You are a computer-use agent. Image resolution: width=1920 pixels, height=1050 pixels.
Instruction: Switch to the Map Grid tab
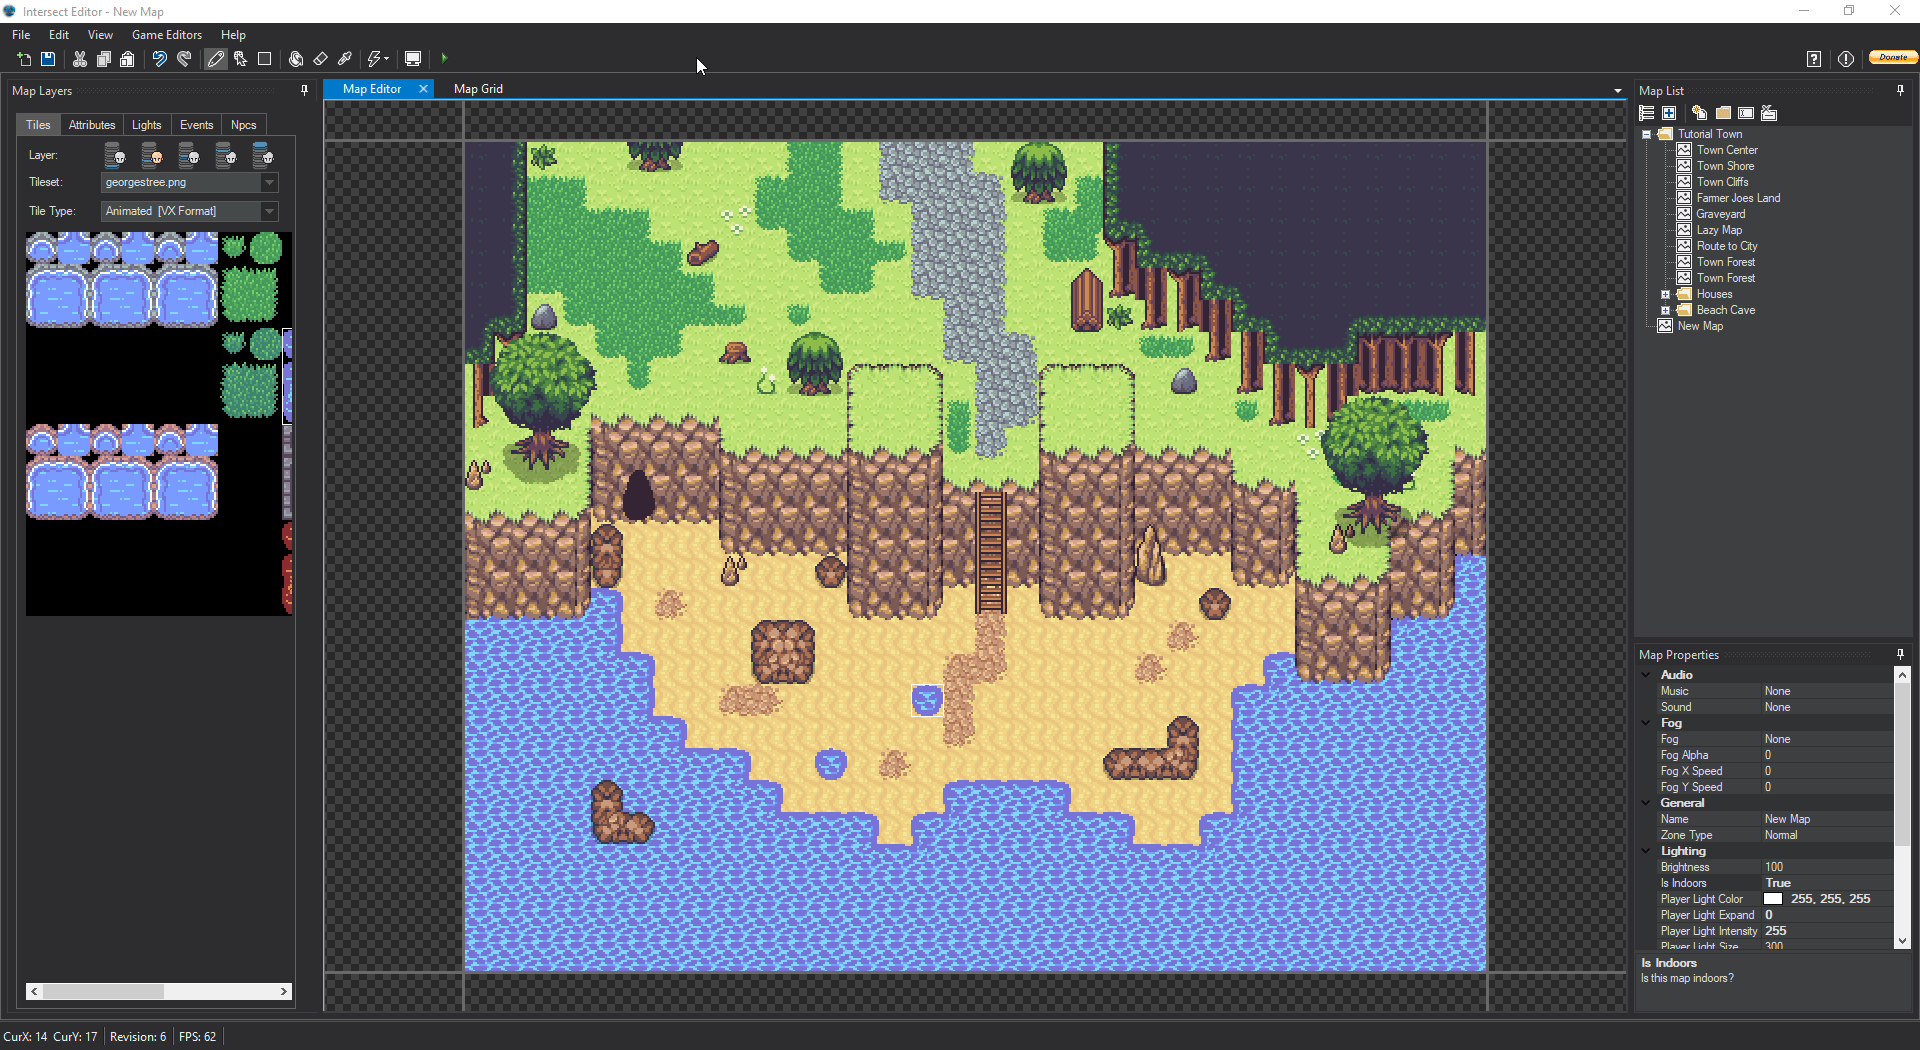[x=478, y=89]
